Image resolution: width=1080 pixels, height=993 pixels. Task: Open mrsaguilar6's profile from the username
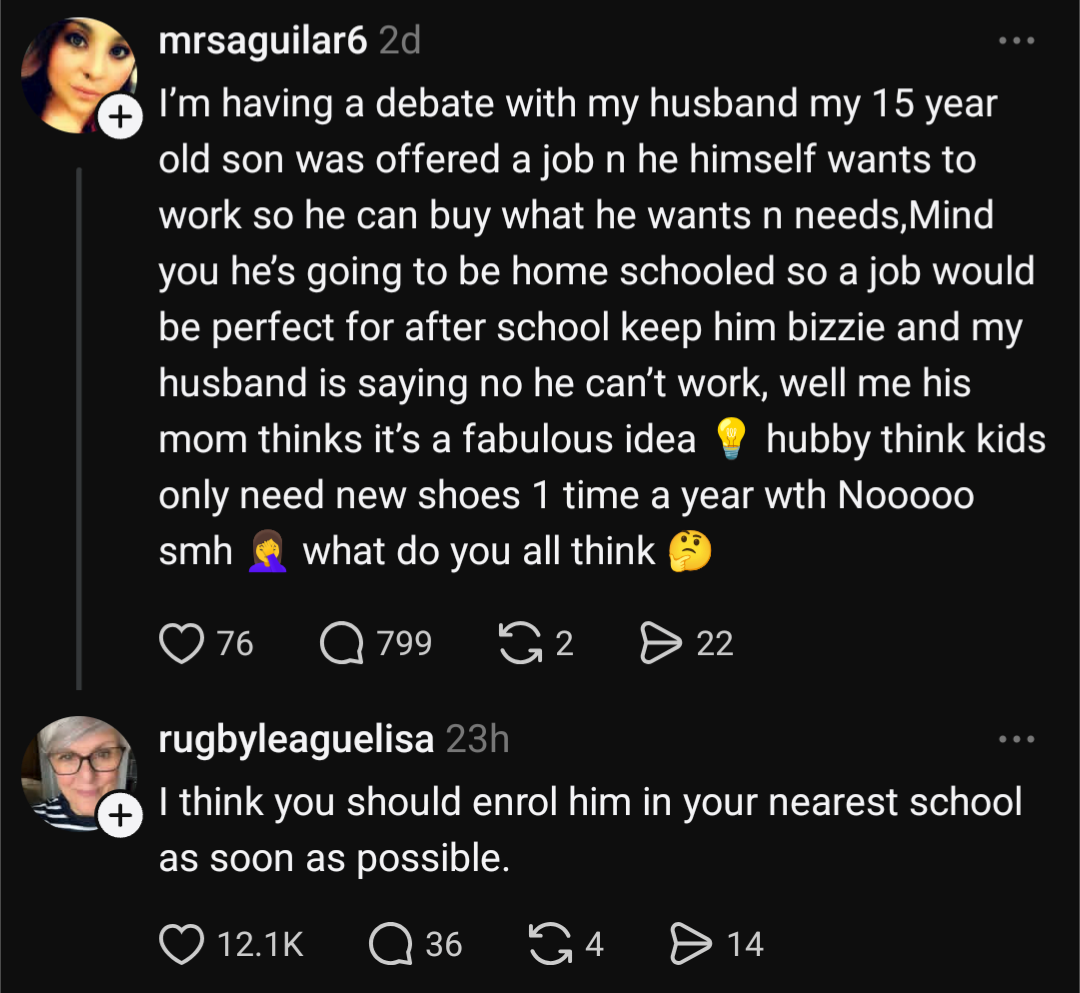tap(263, 41)
